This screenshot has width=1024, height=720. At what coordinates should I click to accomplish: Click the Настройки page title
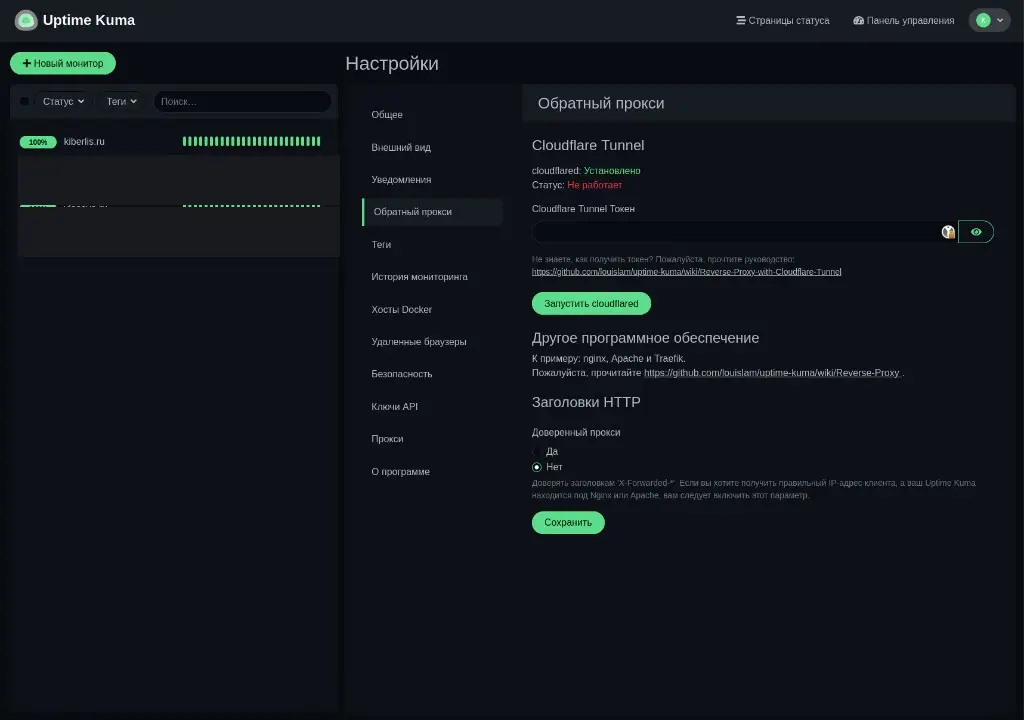tap(392, 63)
